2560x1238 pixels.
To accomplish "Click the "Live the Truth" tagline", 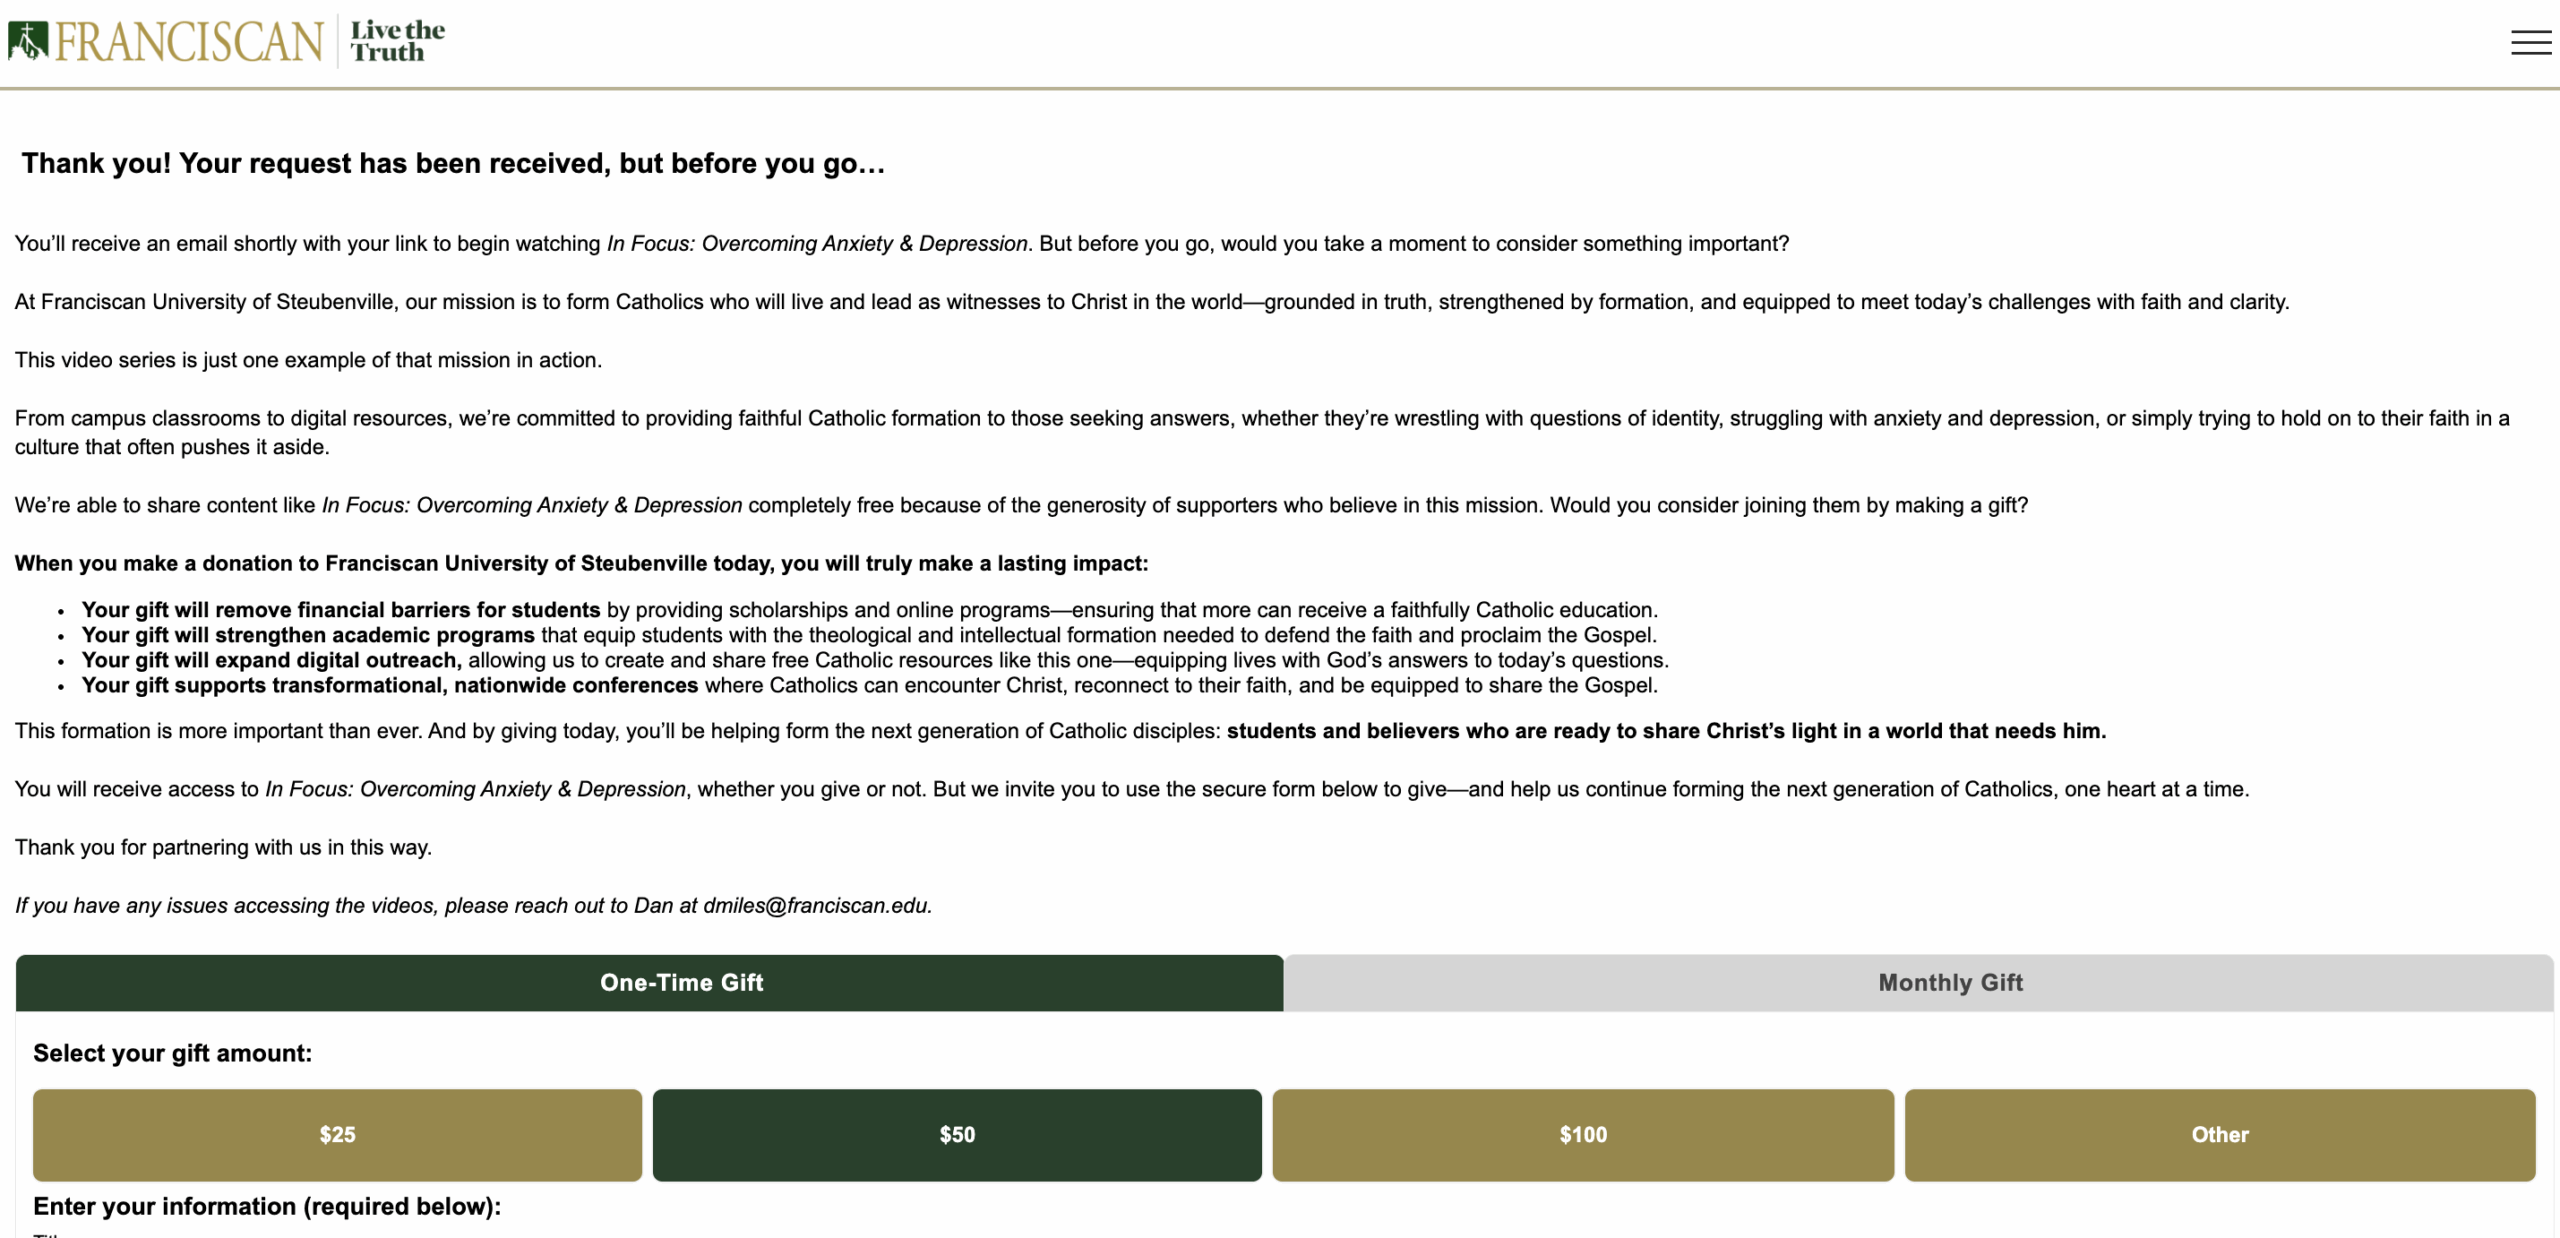I will (397, 42).
